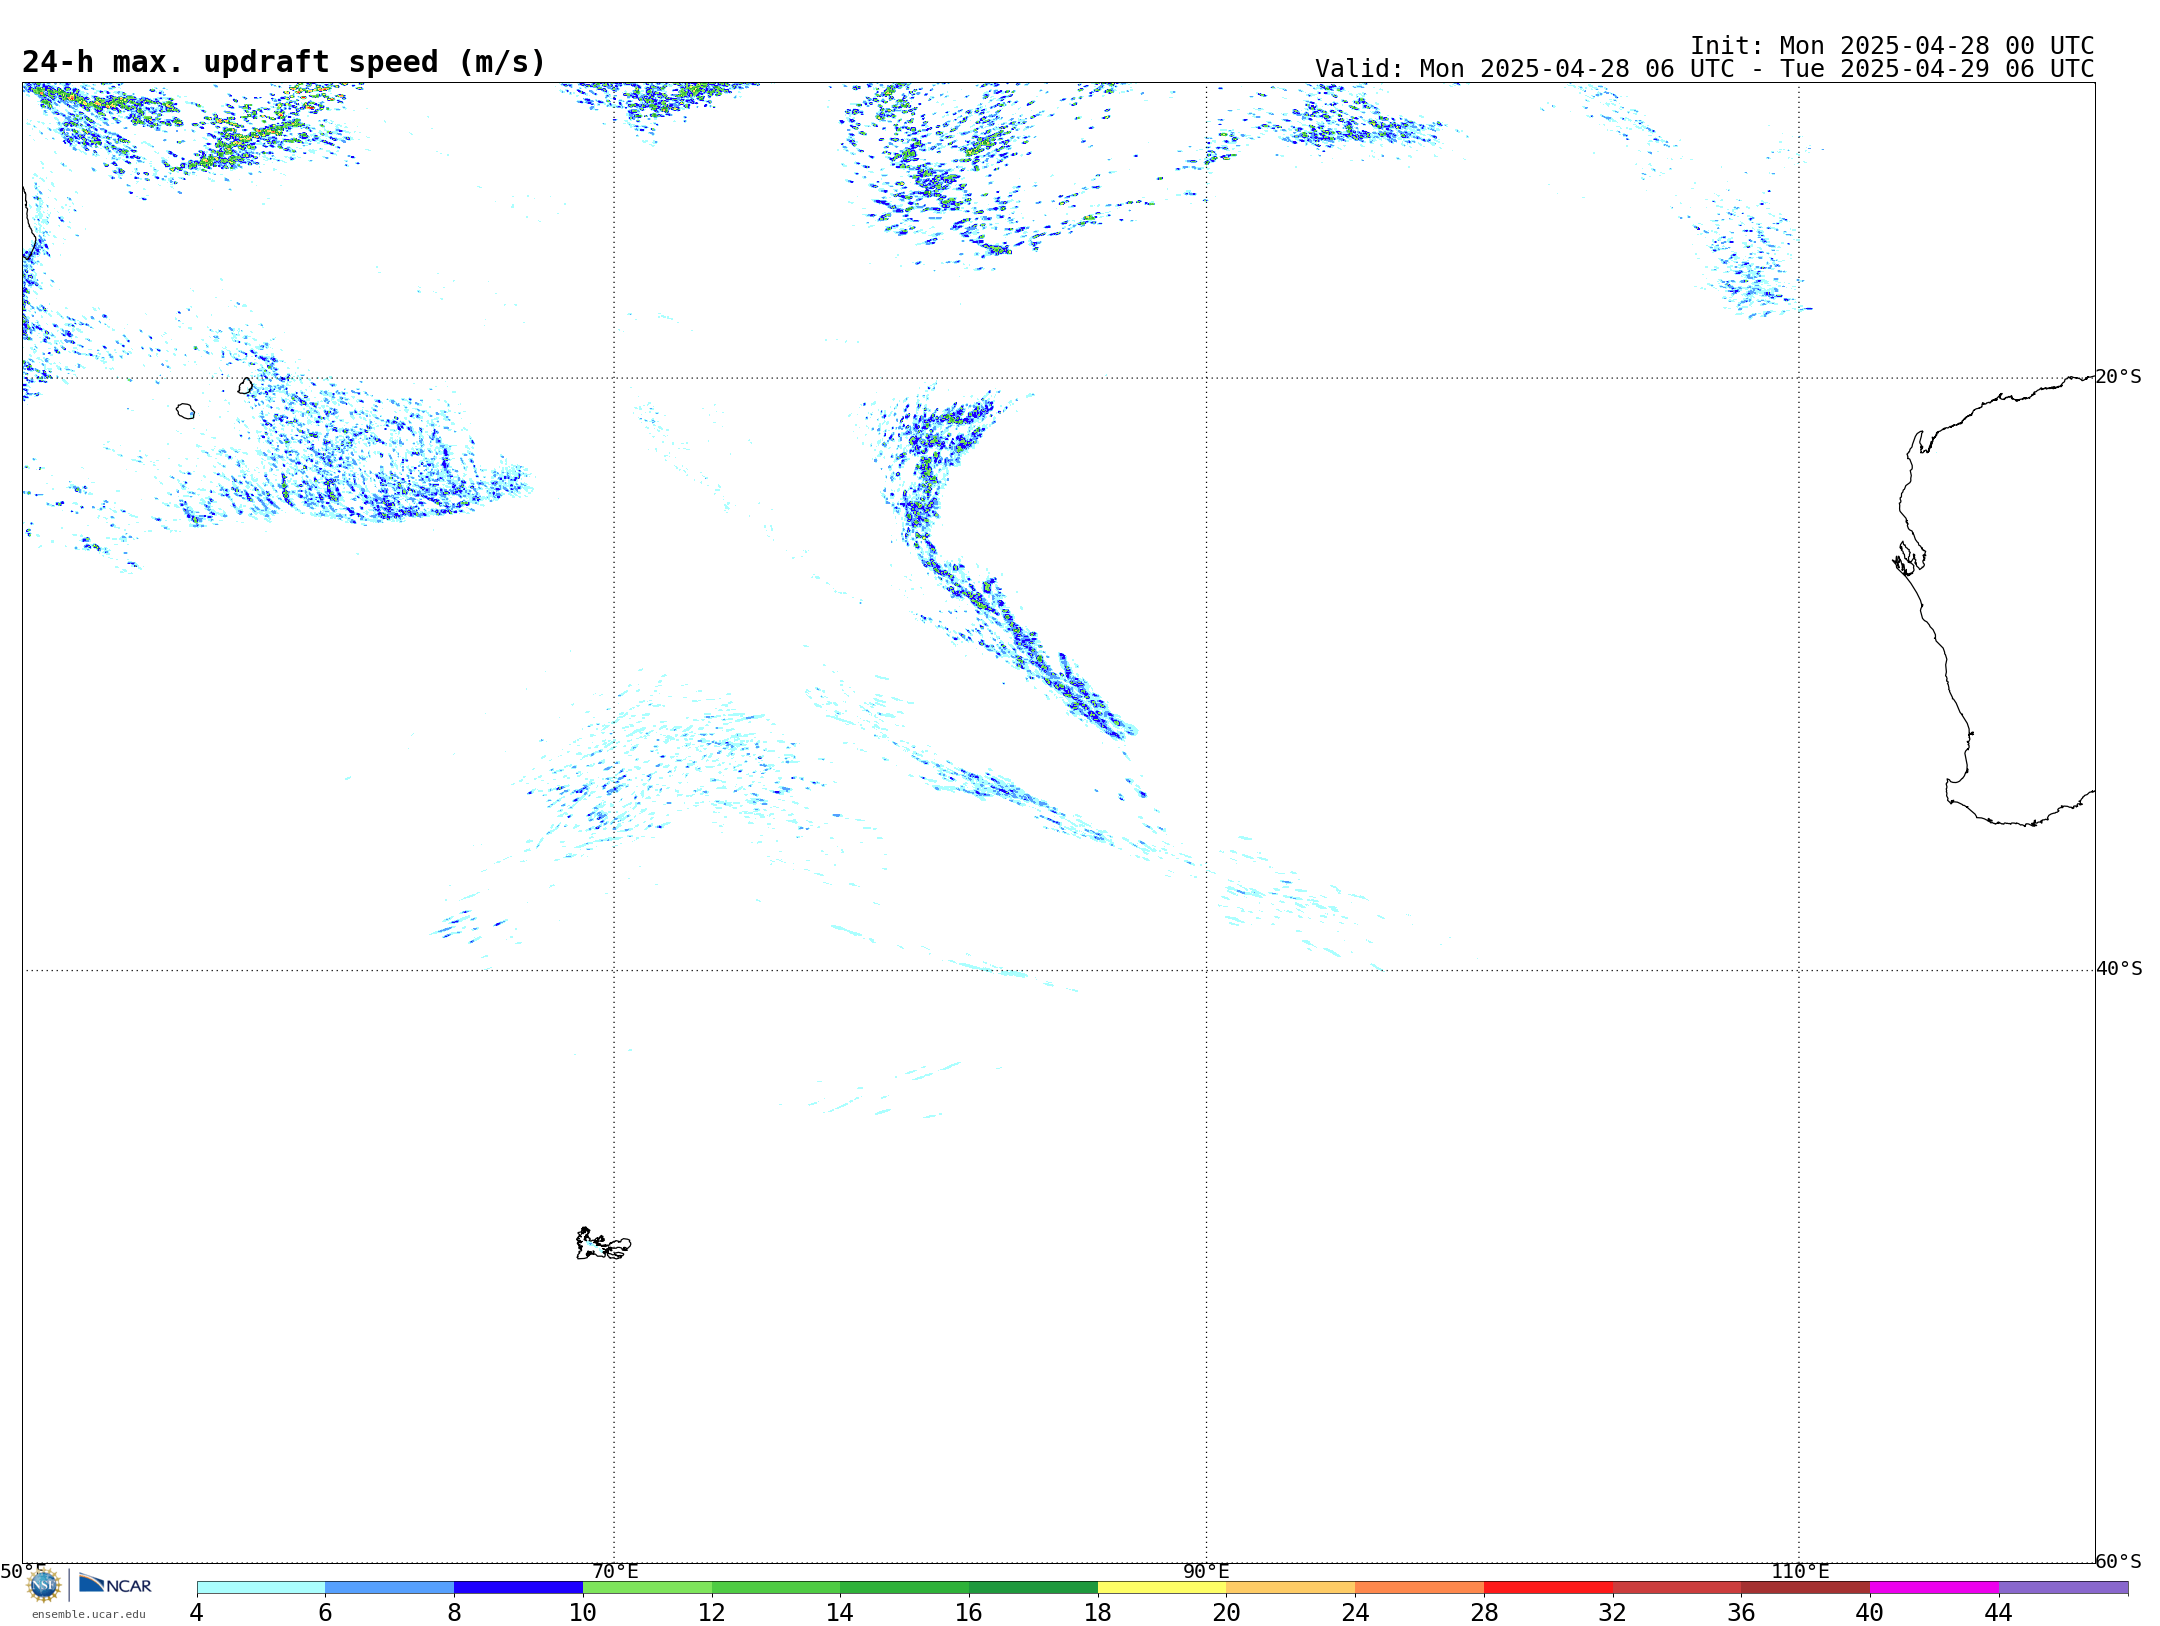Click the 36–40 m/s brown swatch
2160x1626 pixels.
tap(1806, 1587)
